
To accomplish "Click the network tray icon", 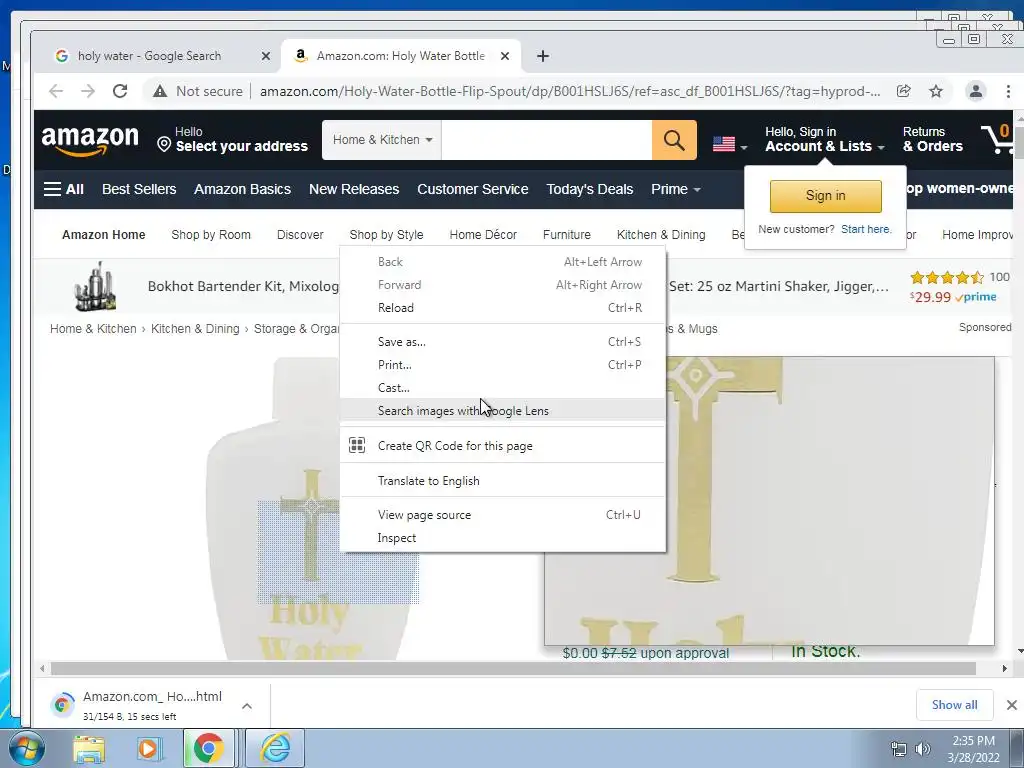I will click(899, 749).
